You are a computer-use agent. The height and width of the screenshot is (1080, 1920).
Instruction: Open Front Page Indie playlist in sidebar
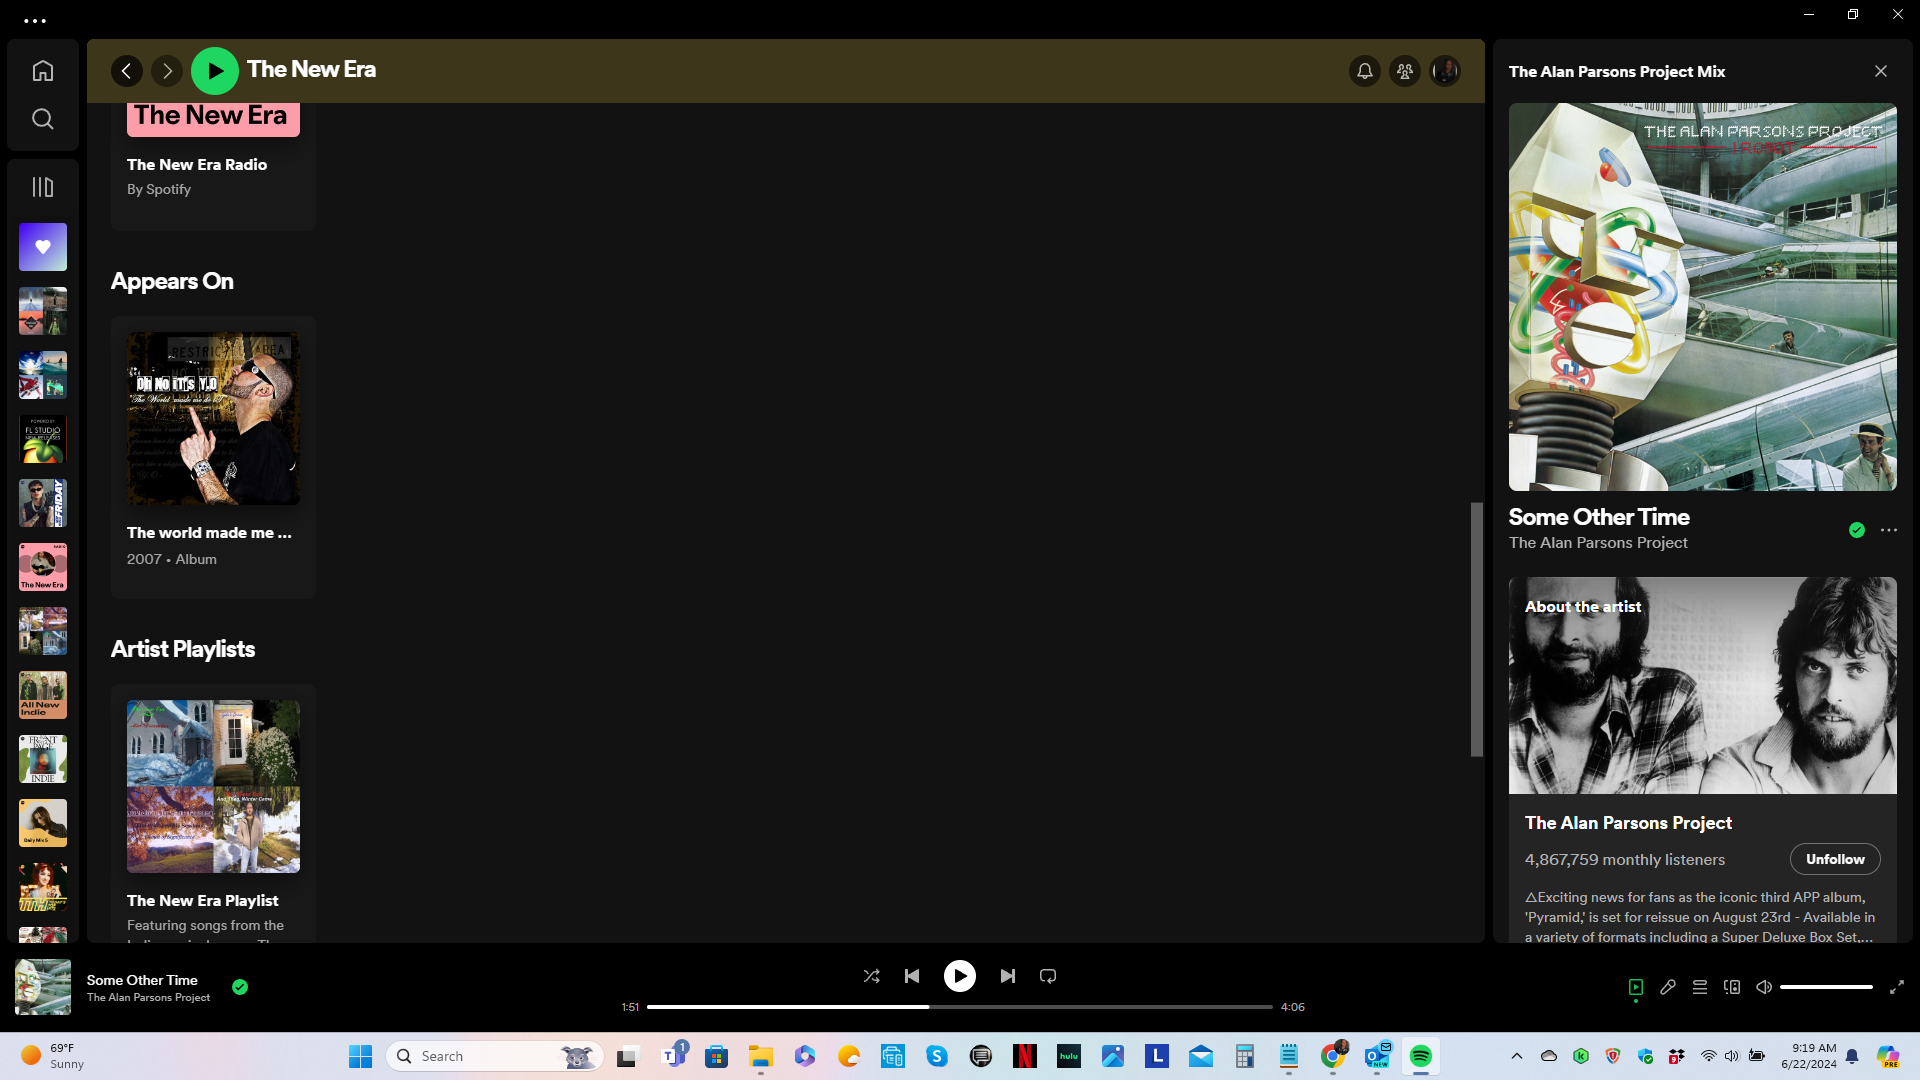coord(43,759)
